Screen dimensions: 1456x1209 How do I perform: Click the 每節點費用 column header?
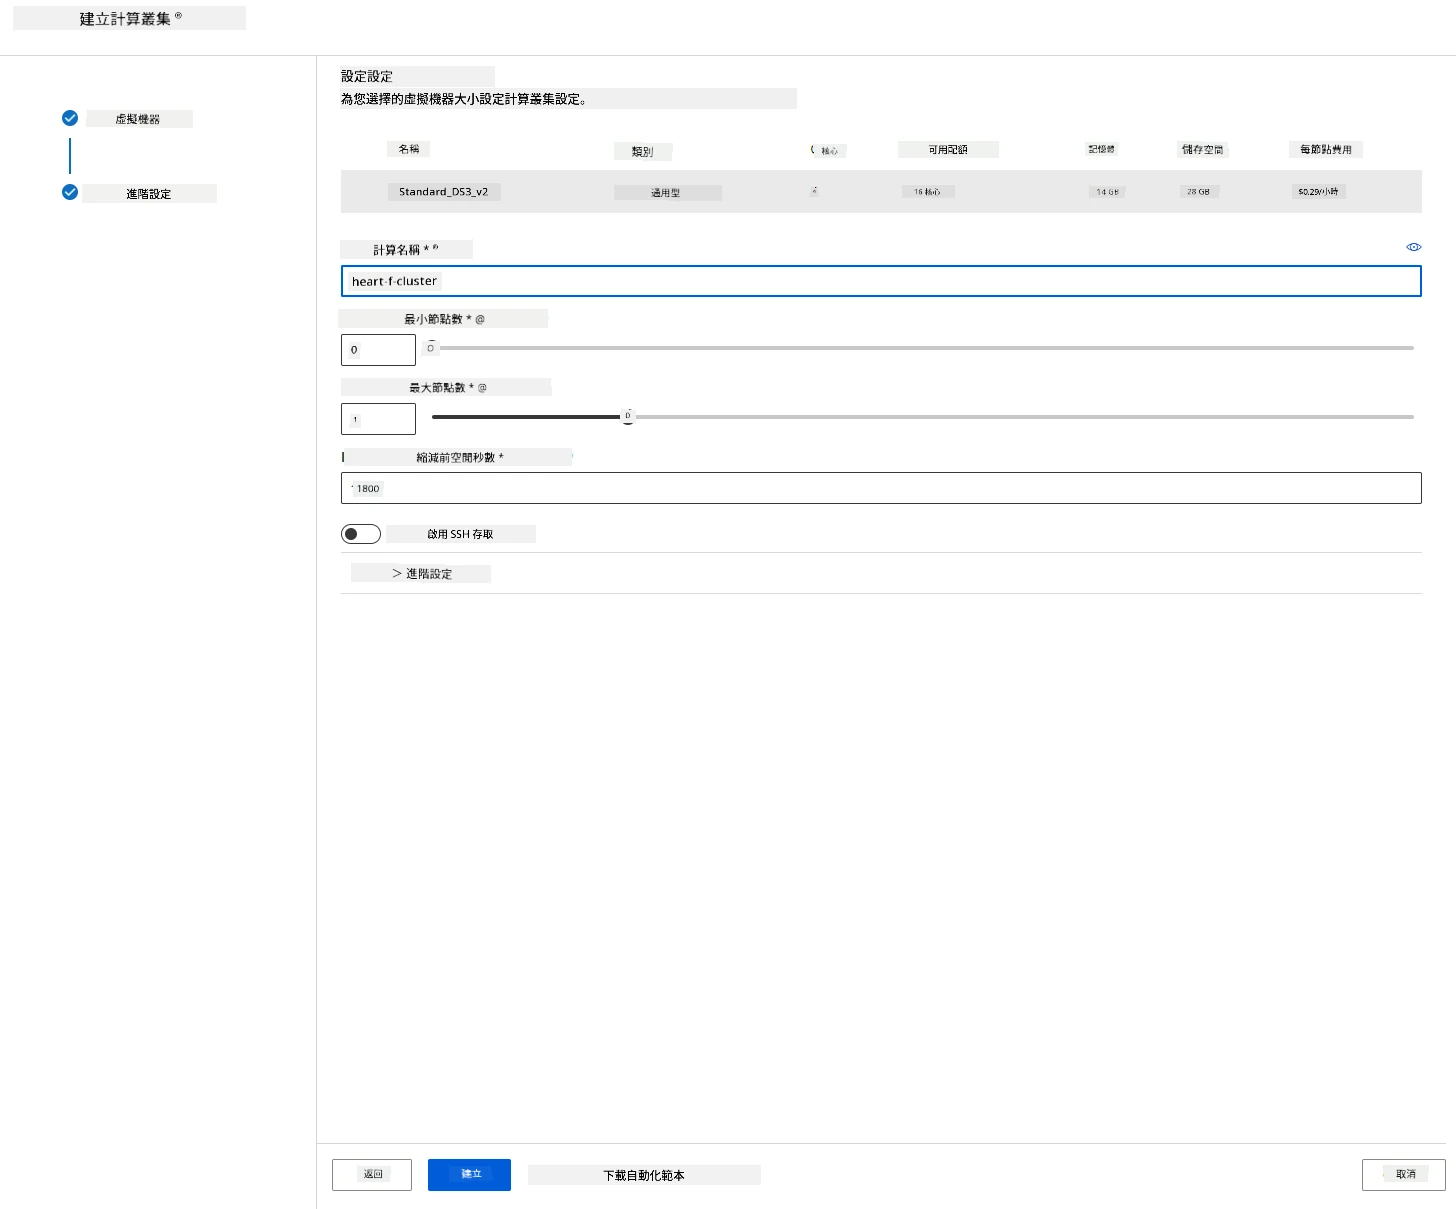[1326, 150]
